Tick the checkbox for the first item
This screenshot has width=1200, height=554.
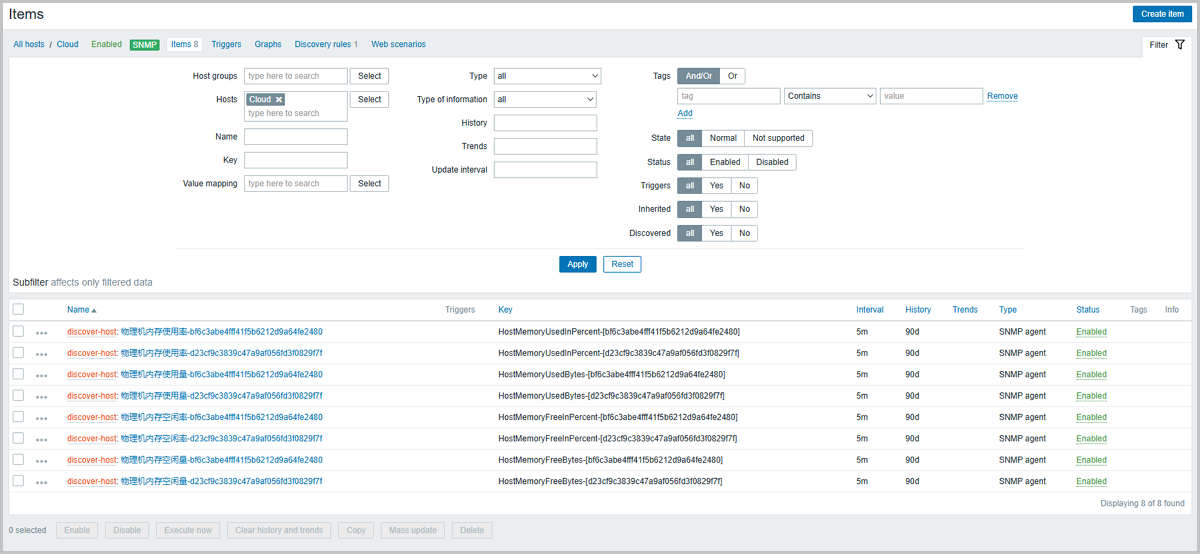18,332
